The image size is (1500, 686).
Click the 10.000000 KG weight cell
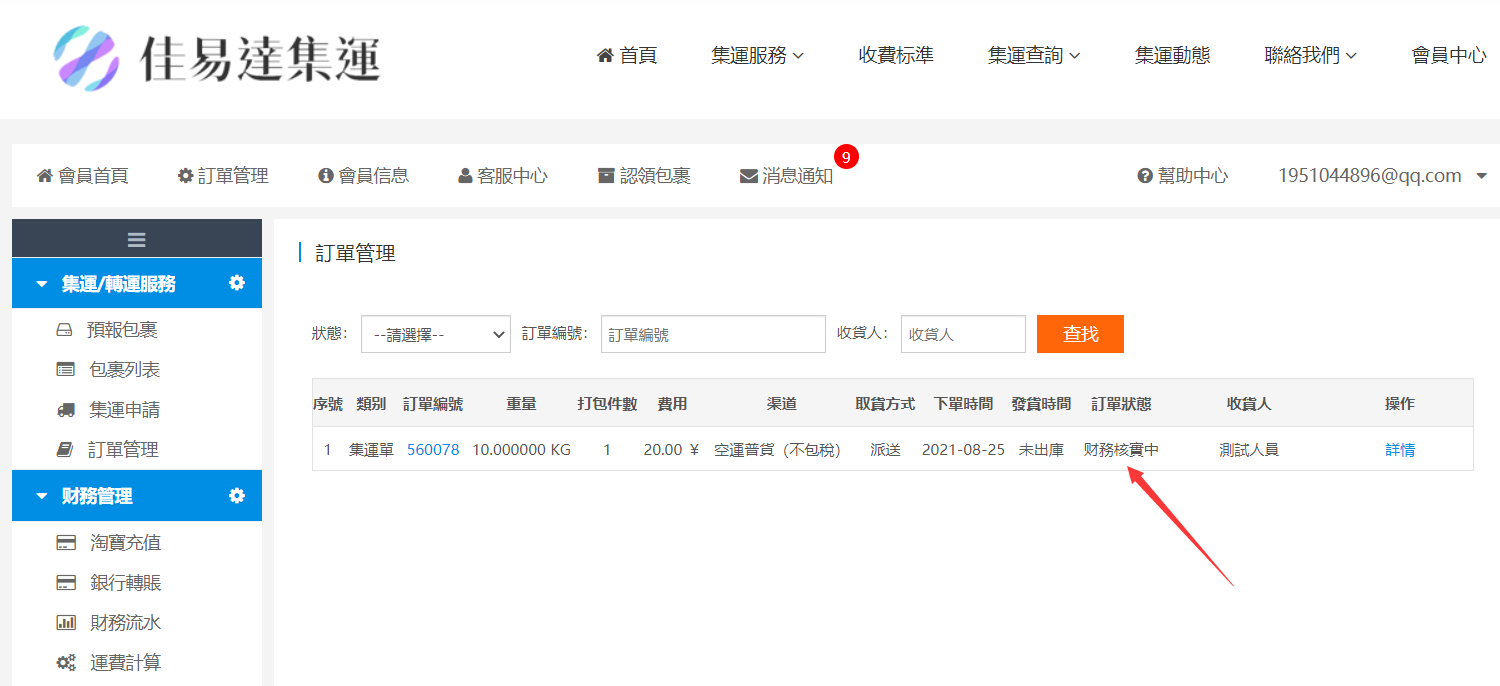521,450
